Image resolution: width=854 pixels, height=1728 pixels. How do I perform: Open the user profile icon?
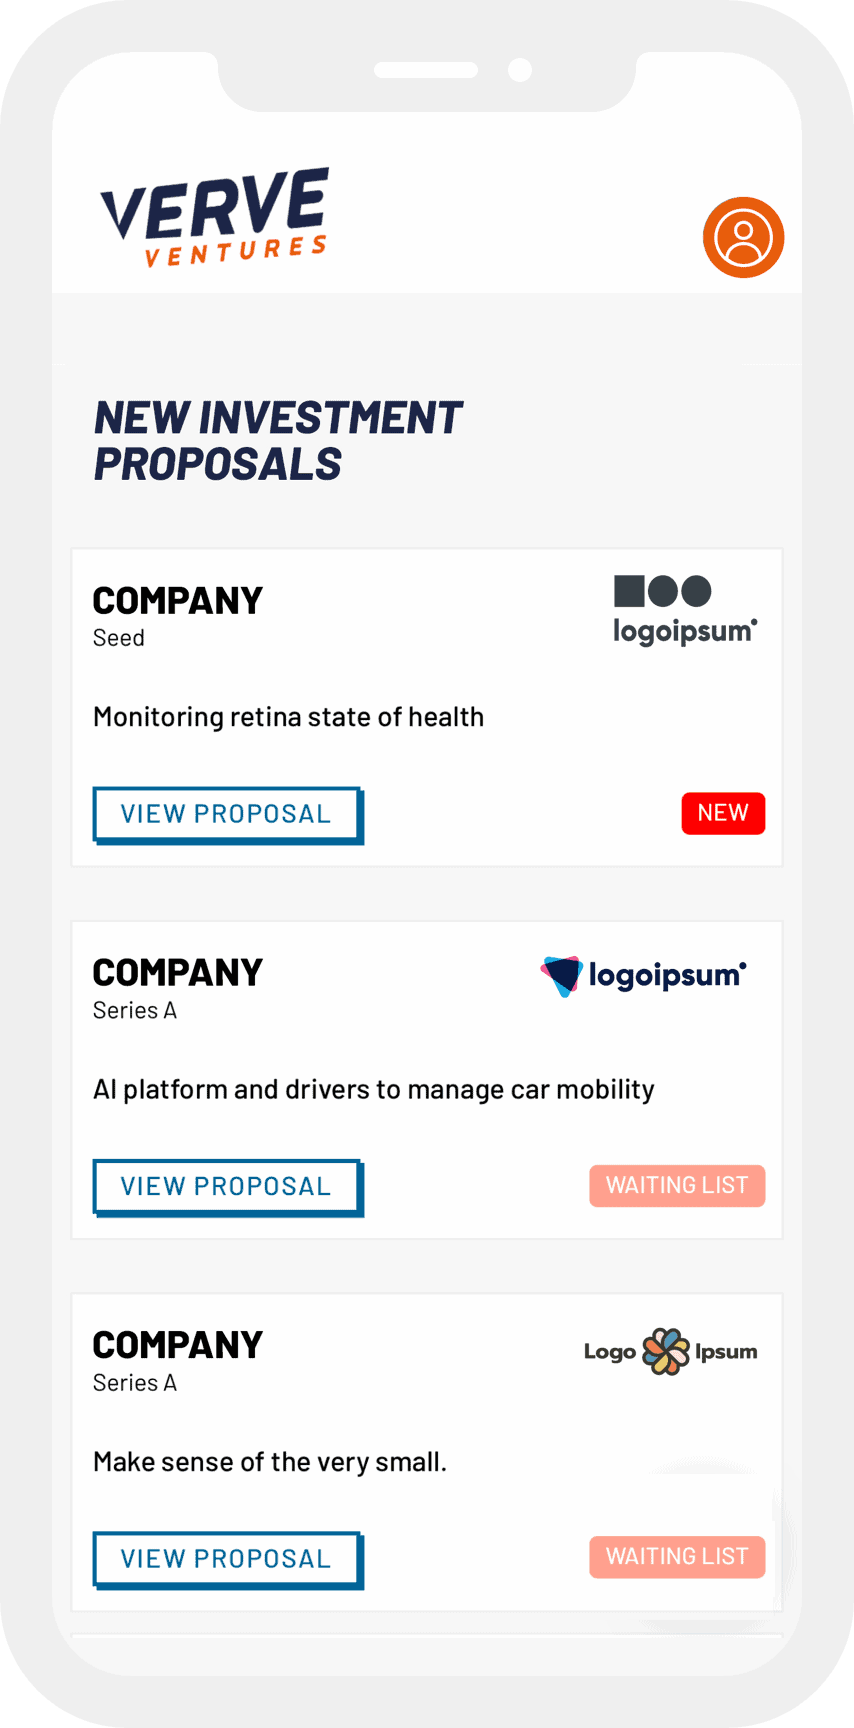click(x=743, y=238)
